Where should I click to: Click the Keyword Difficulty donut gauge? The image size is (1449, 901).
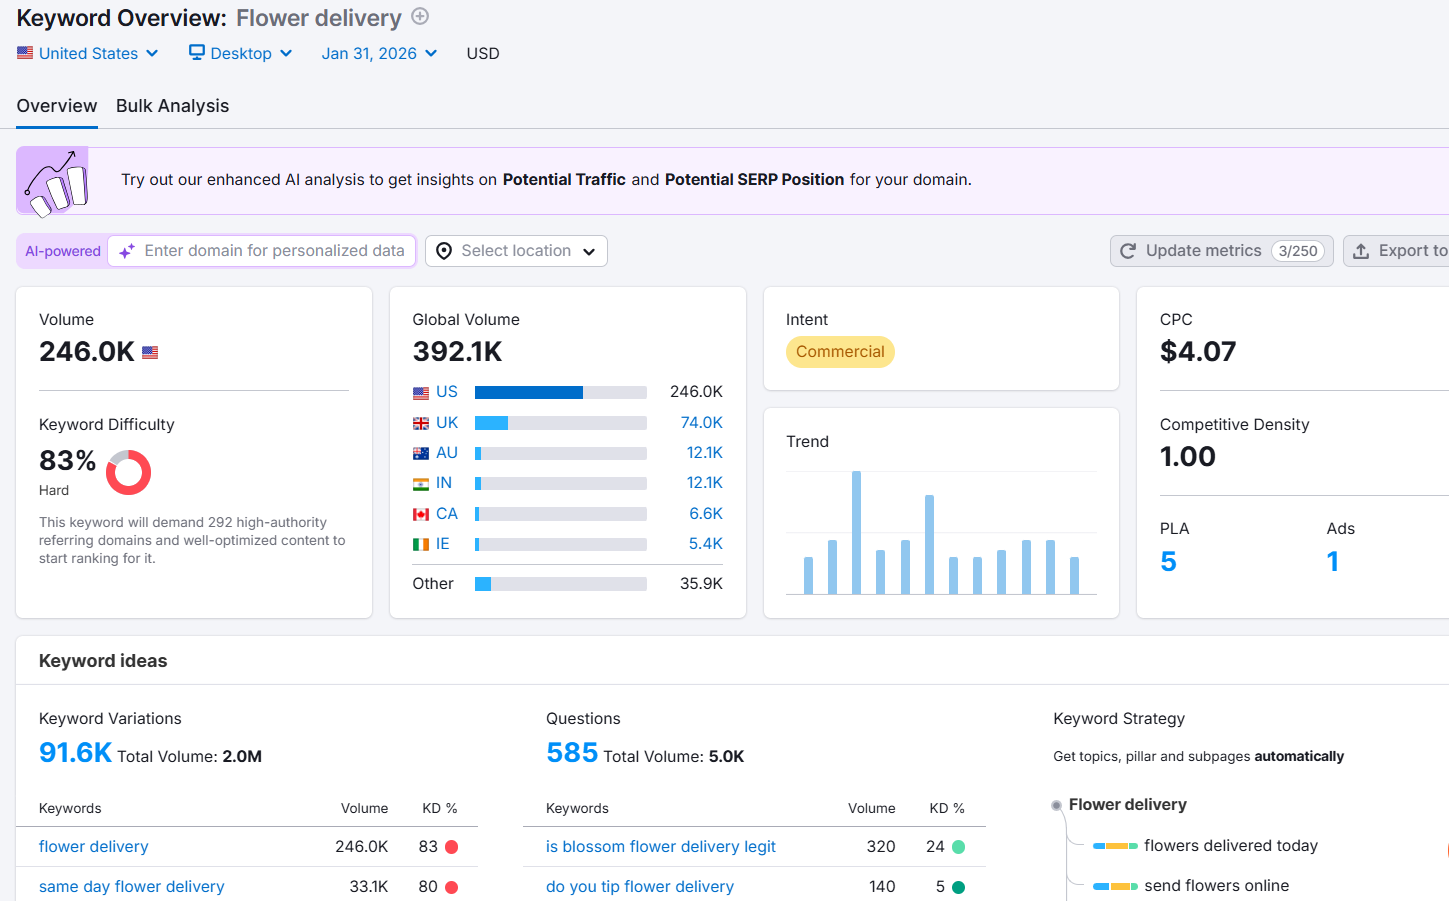point(128,472)
